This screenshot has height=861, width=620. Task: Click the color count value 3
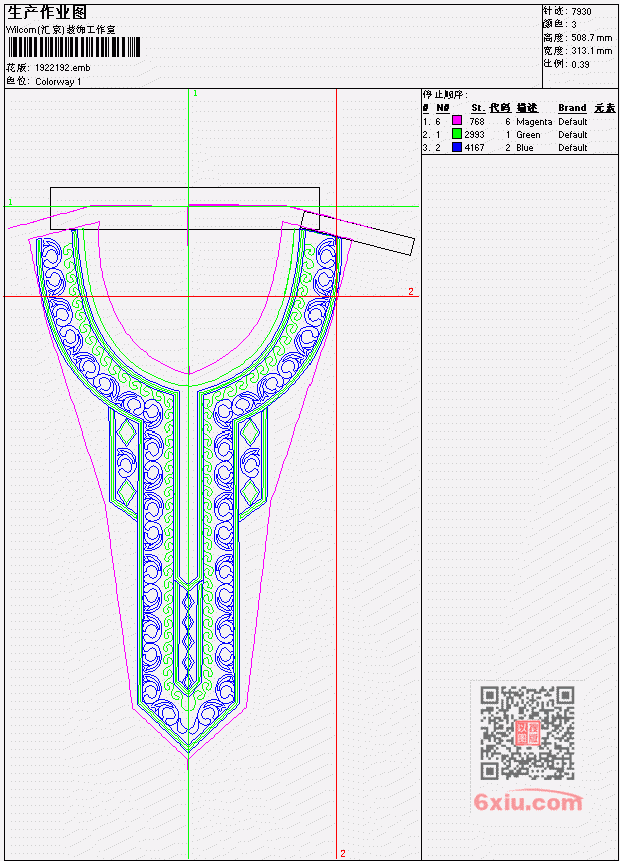pyautogui.click(x=574, y=25)
